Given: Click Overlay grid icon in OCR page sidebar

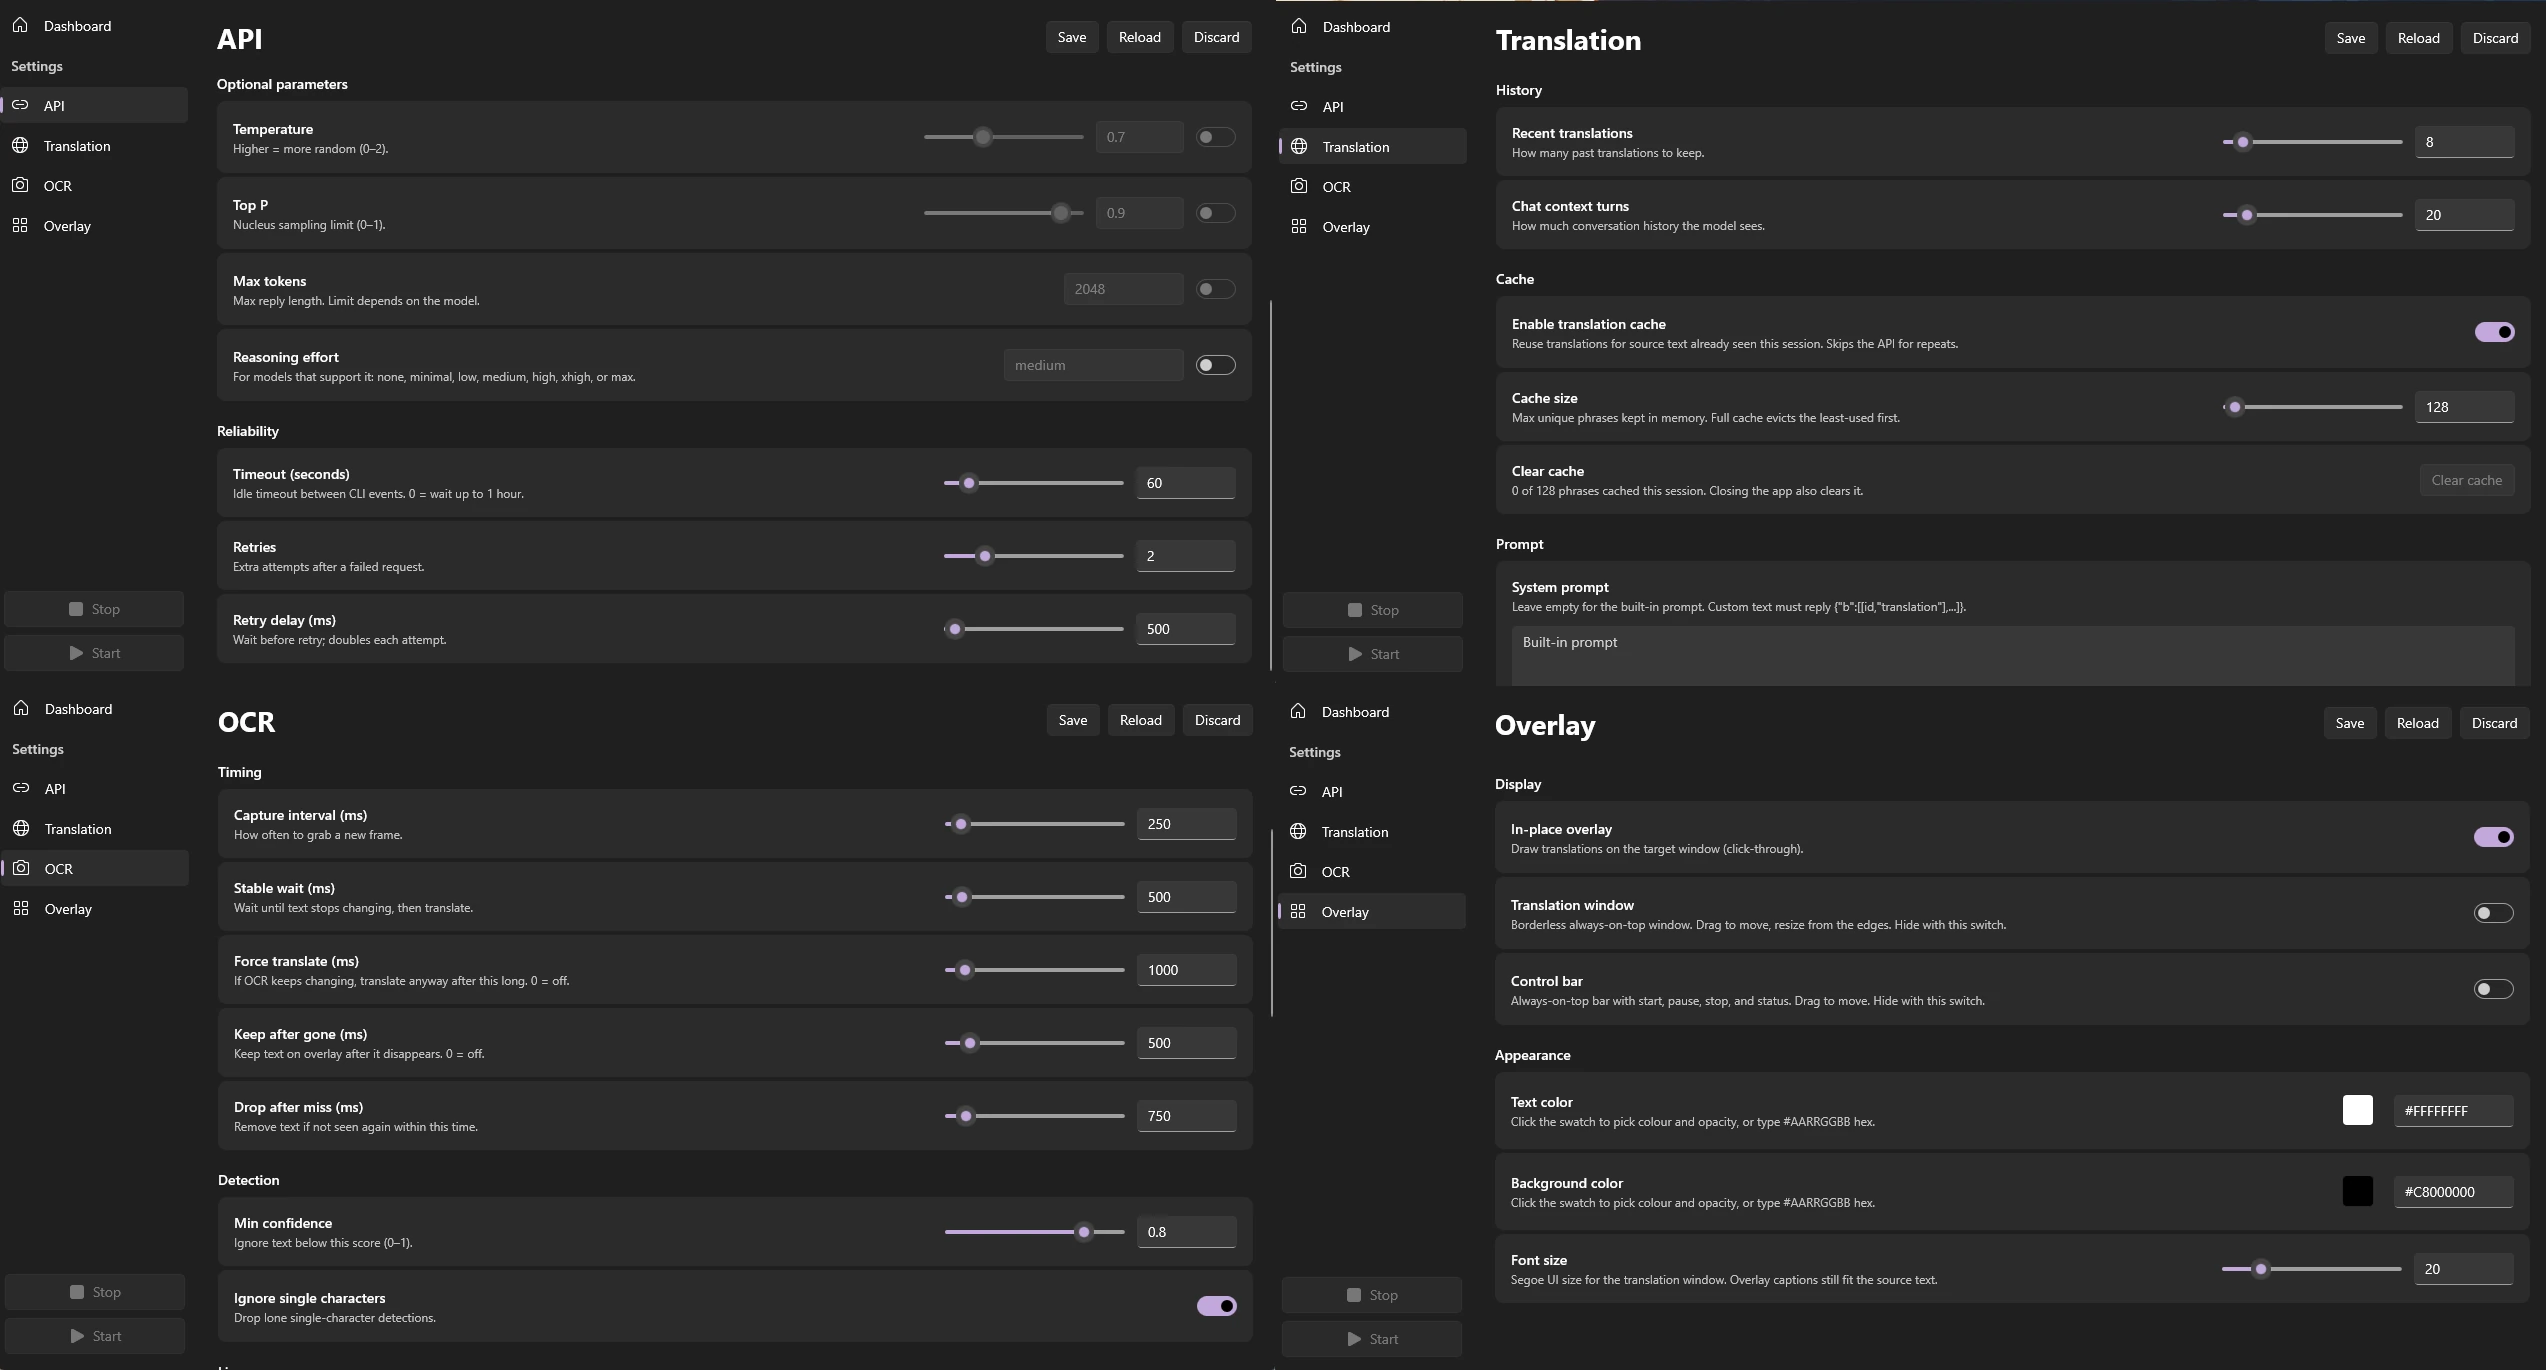Looking at the screenshot, I should tap(21, 908).
